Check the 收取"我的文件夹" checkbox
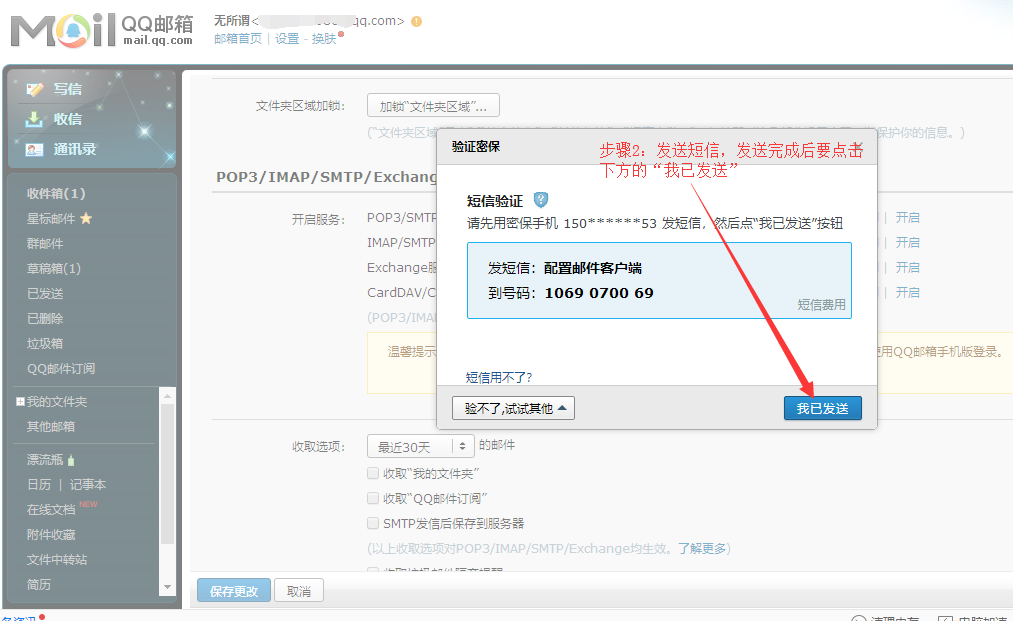This screenshot has height=621, width=1013. (373, 473)
